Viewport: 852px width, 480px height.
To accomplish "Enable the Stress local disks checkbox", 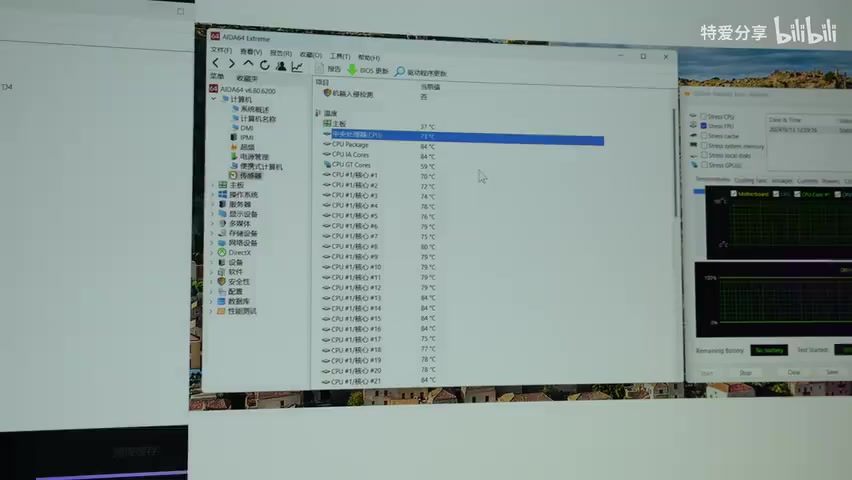I will 704,155.
